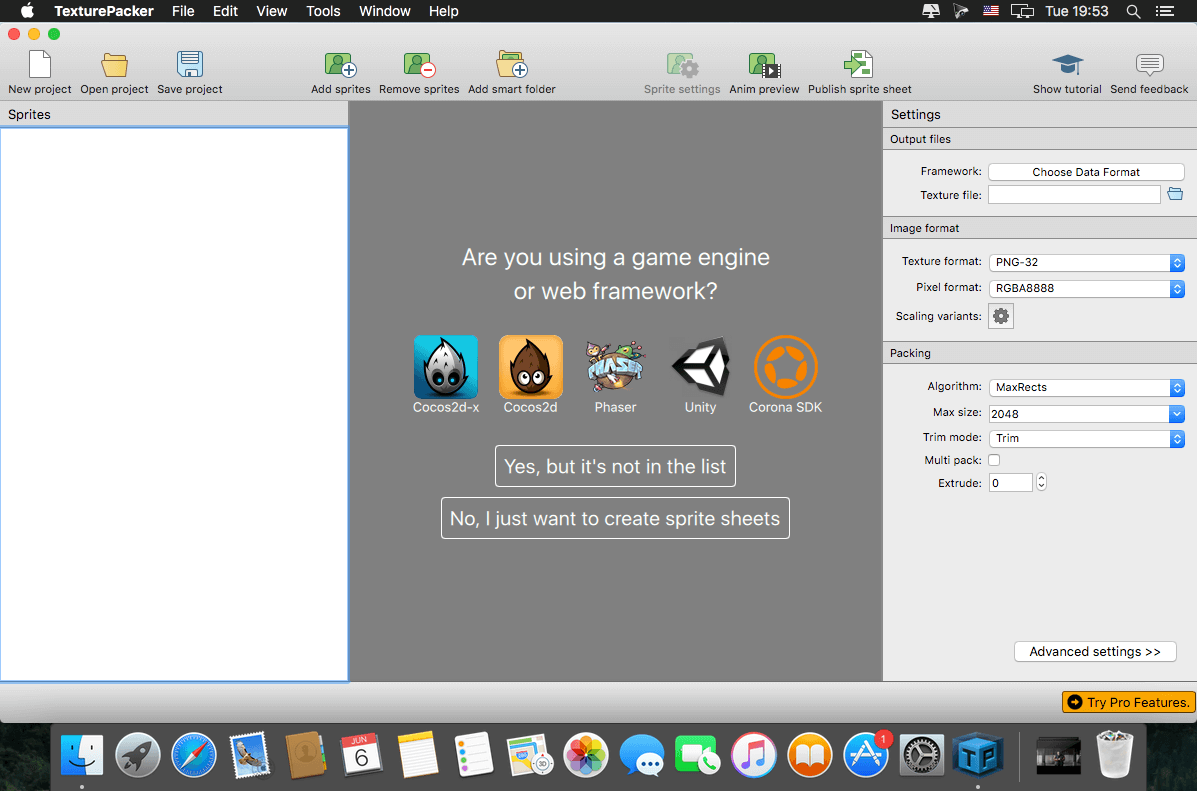This screenshot has width=1197, height=791.
Task: Click Choose Data Format button
Action: pos(1086,173)
